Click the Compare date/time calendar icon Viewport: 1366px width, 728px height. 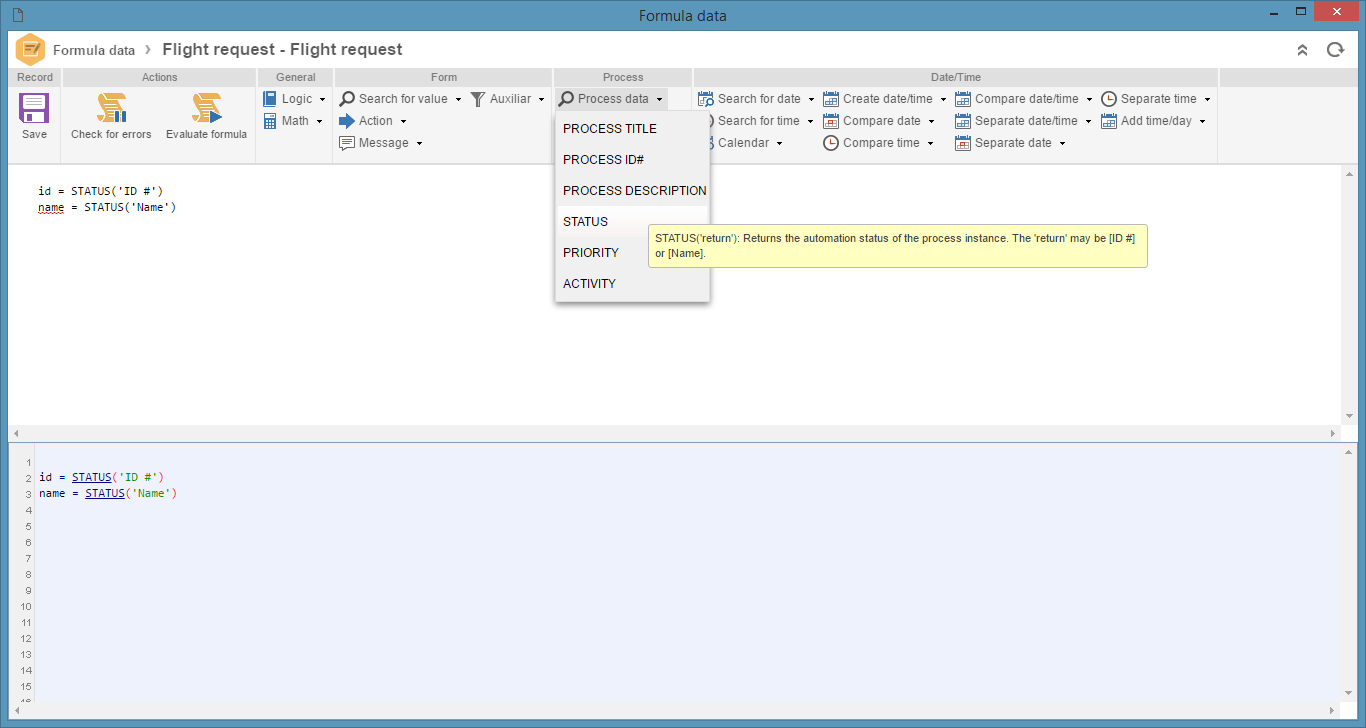963,99
